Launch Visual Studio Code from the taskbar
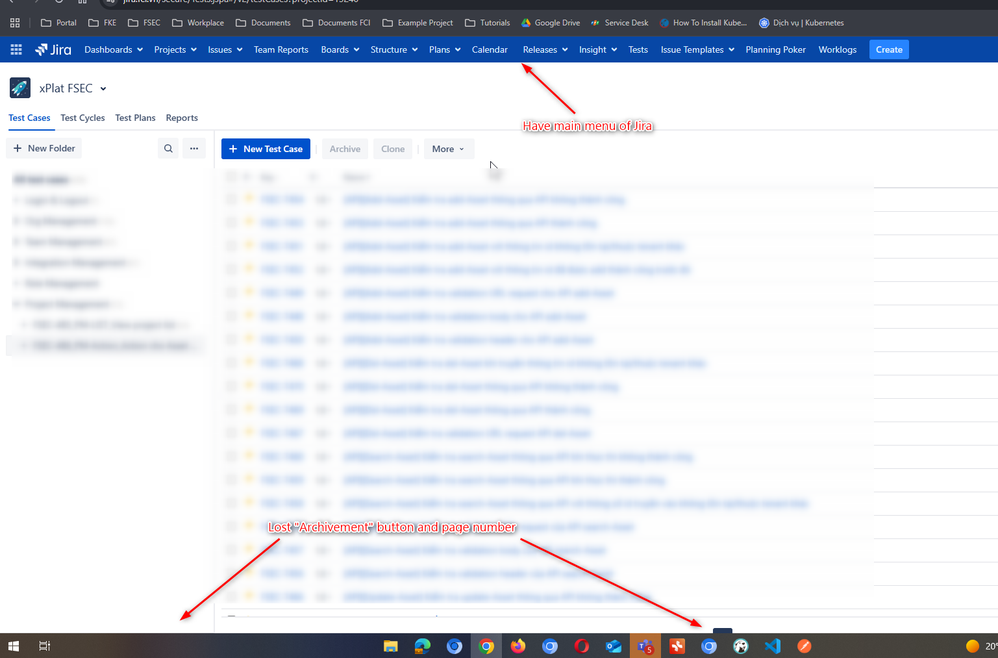Viewport: 998px width, 658px height. coord(772,646)
